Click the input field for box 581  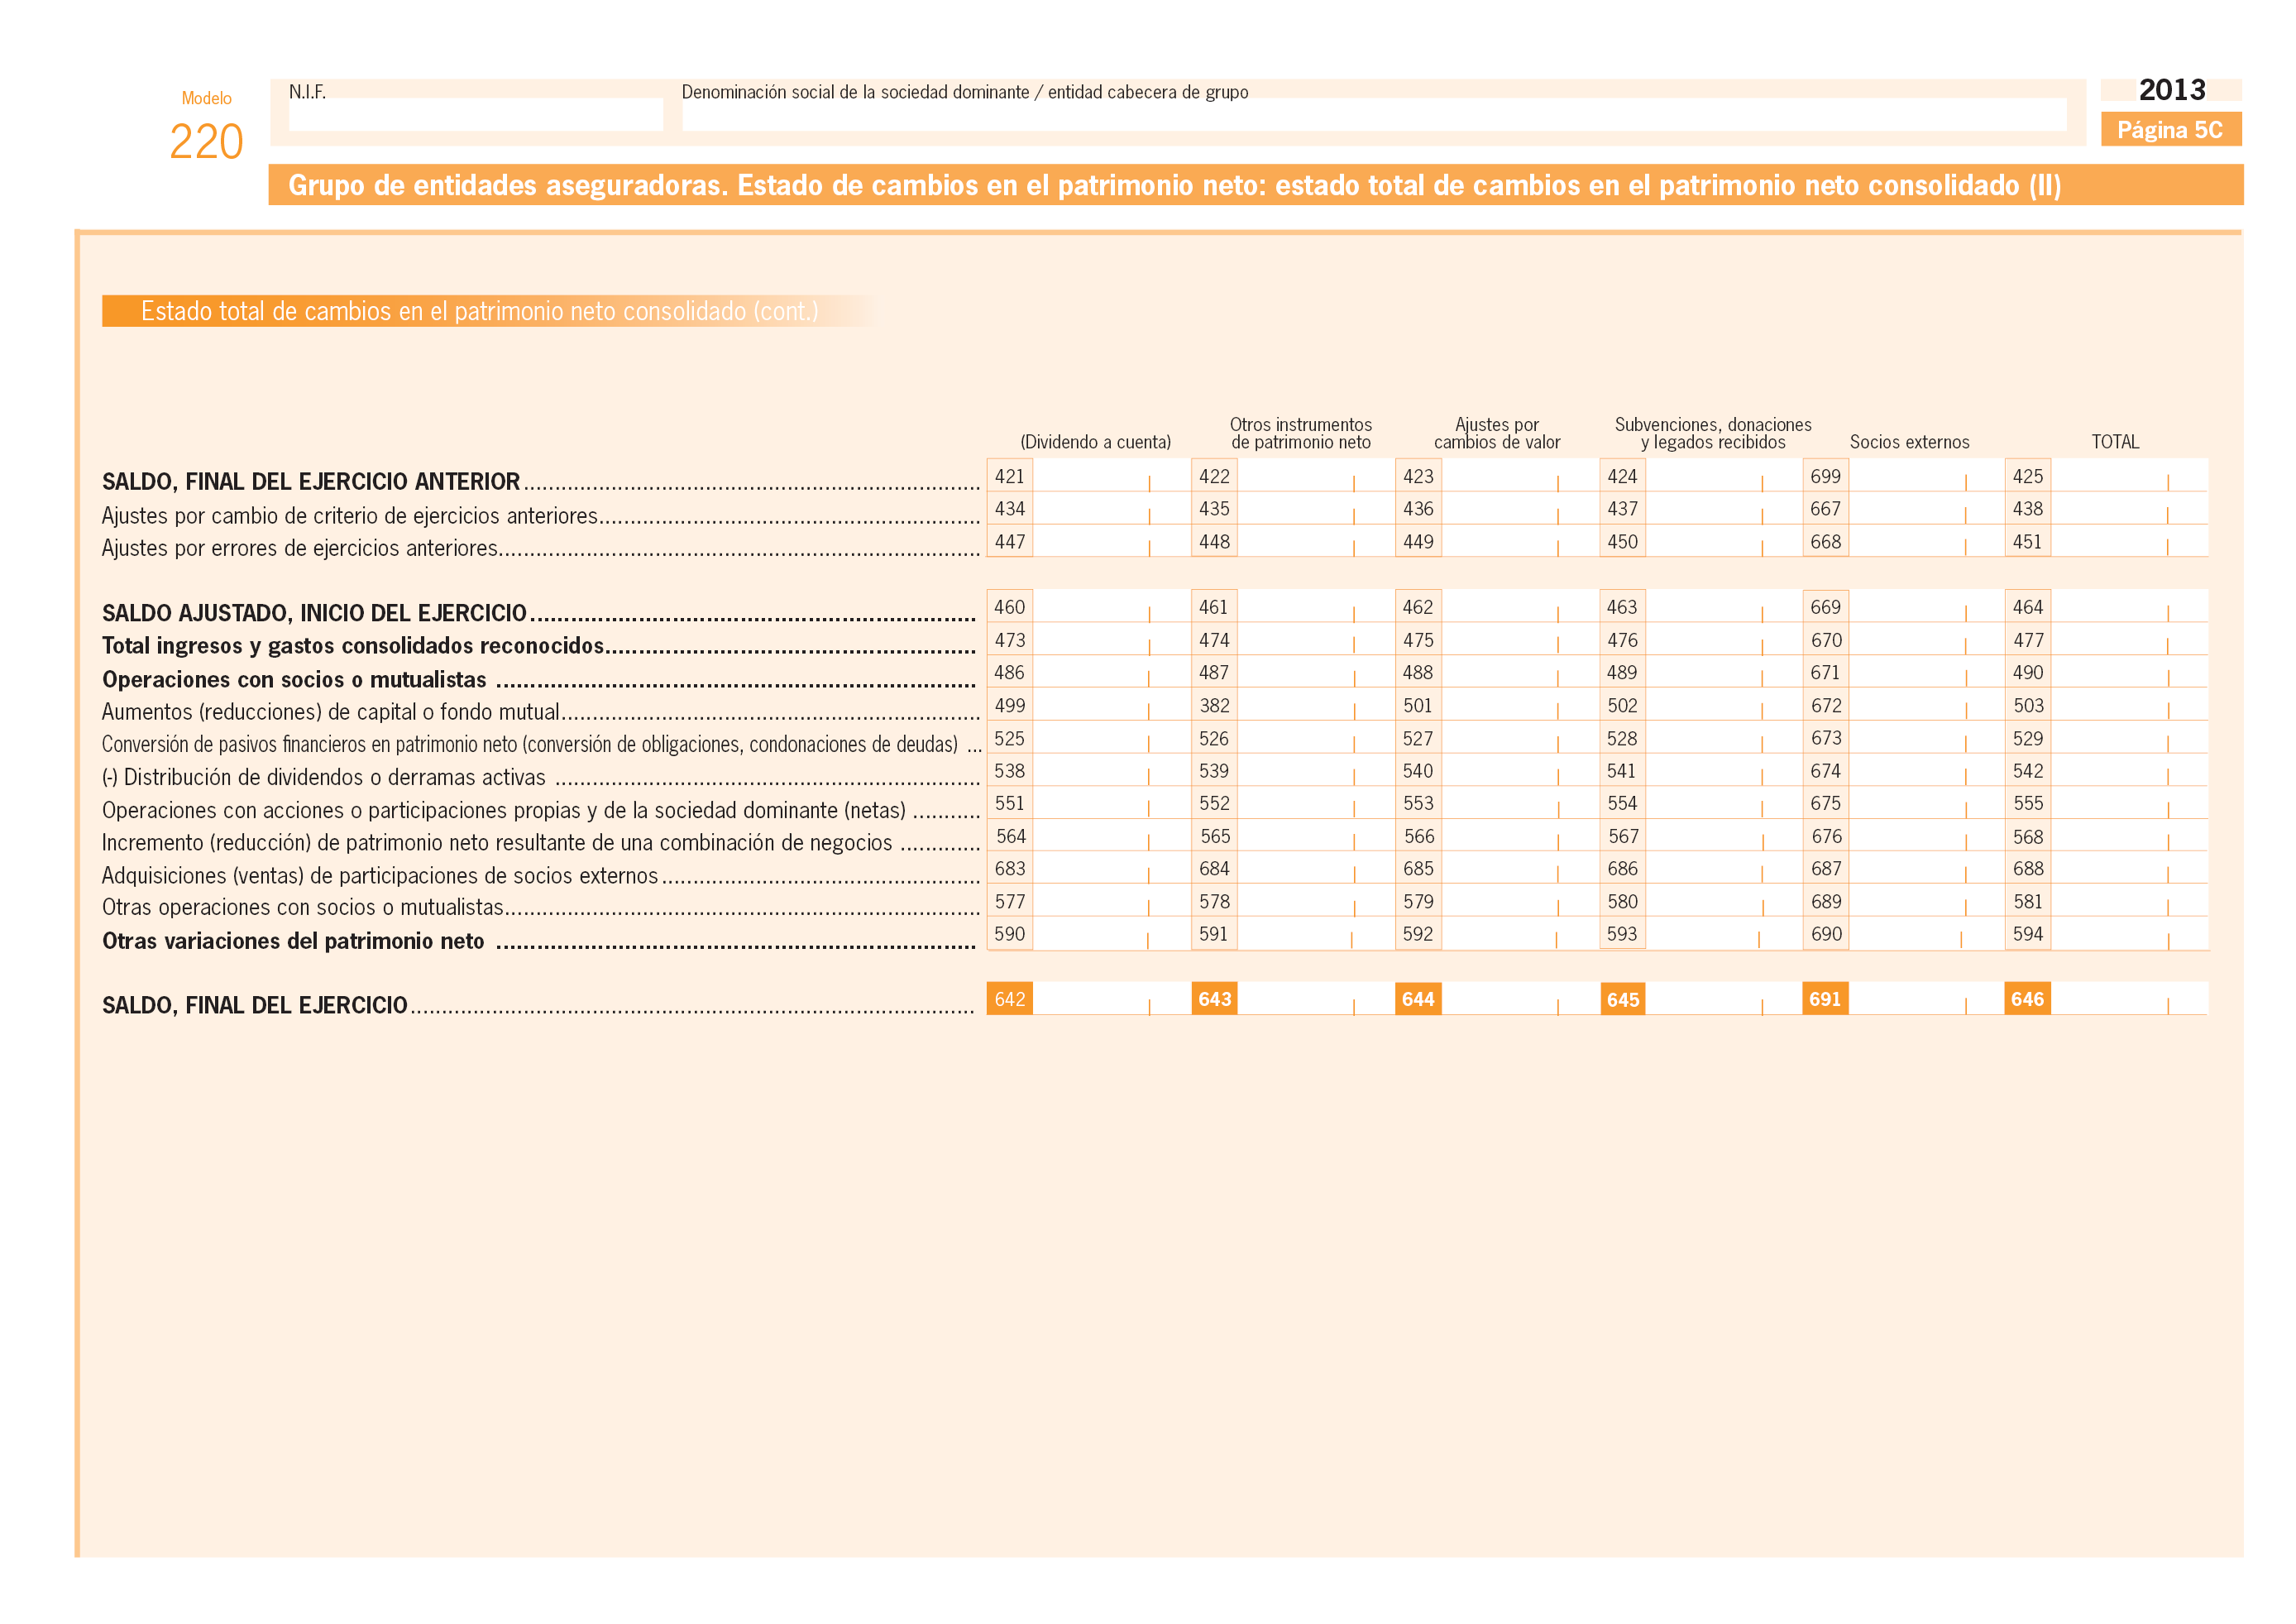click(x=2129, y=901)
